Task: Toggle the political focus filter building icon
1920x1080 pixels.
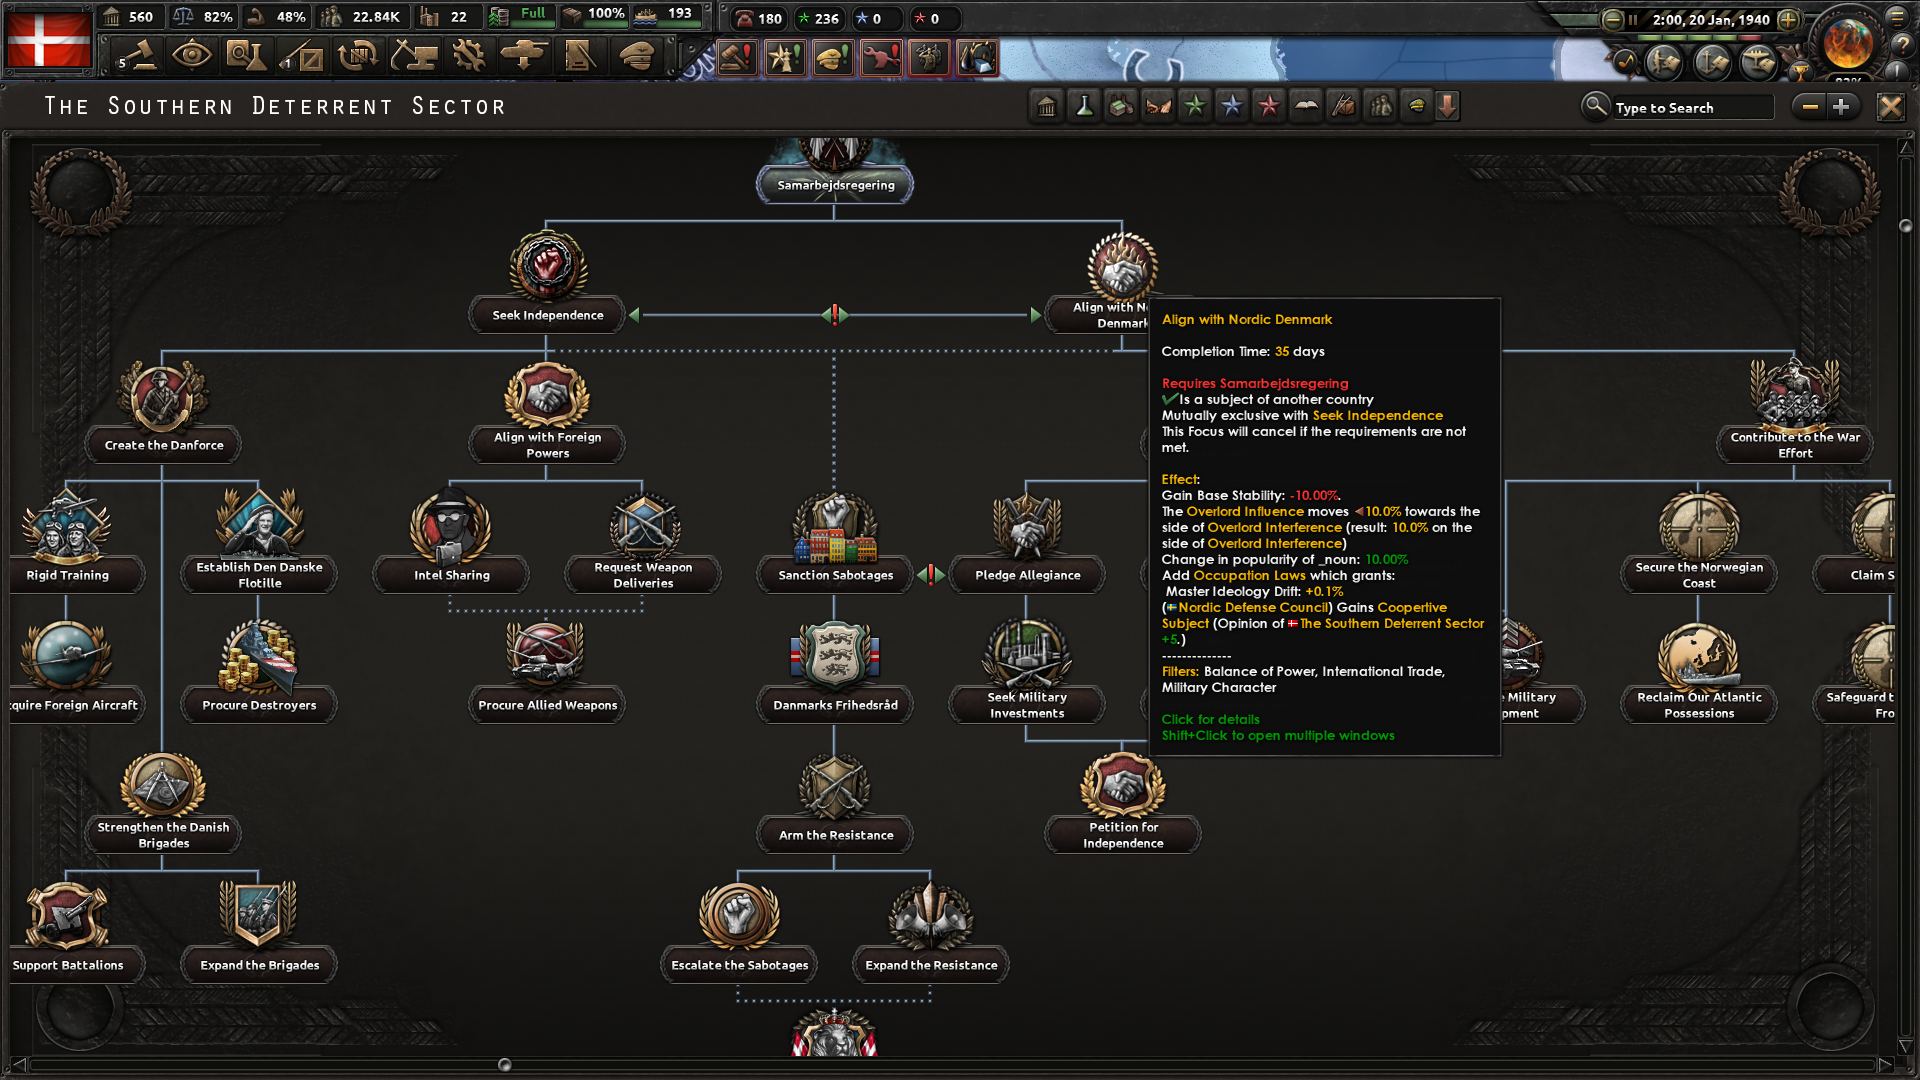Action: point(1046,106)
